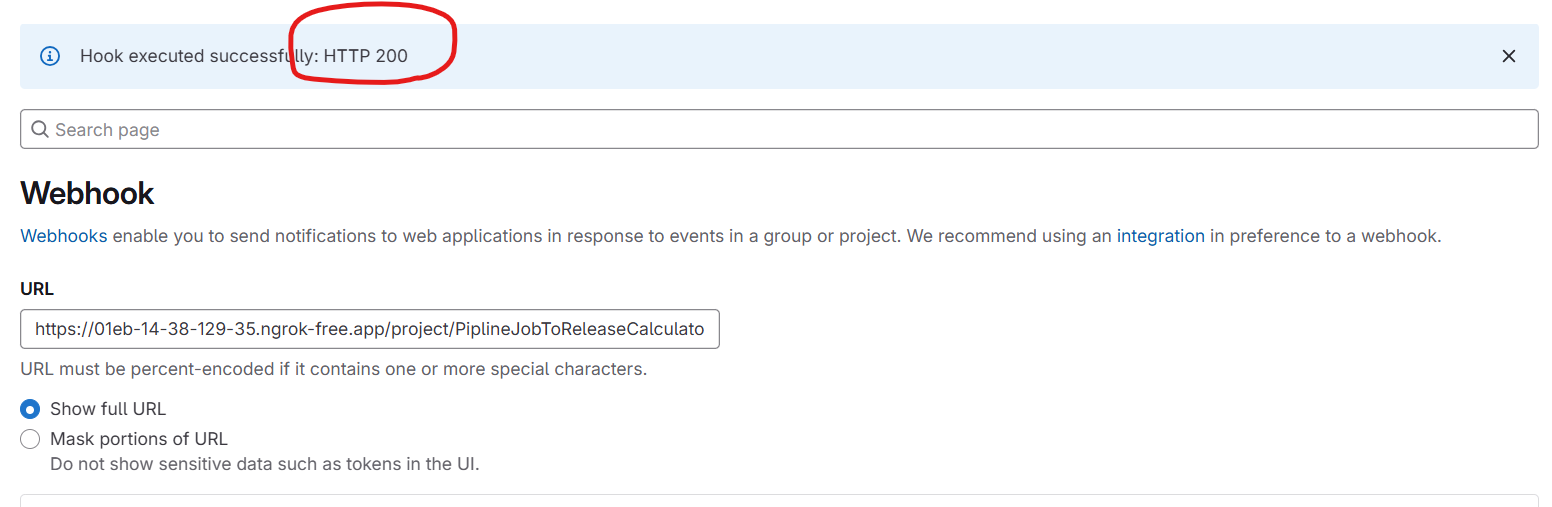
Task: Click the 'Hook executed successfully: HTTP 200' message
Action: 244,56
